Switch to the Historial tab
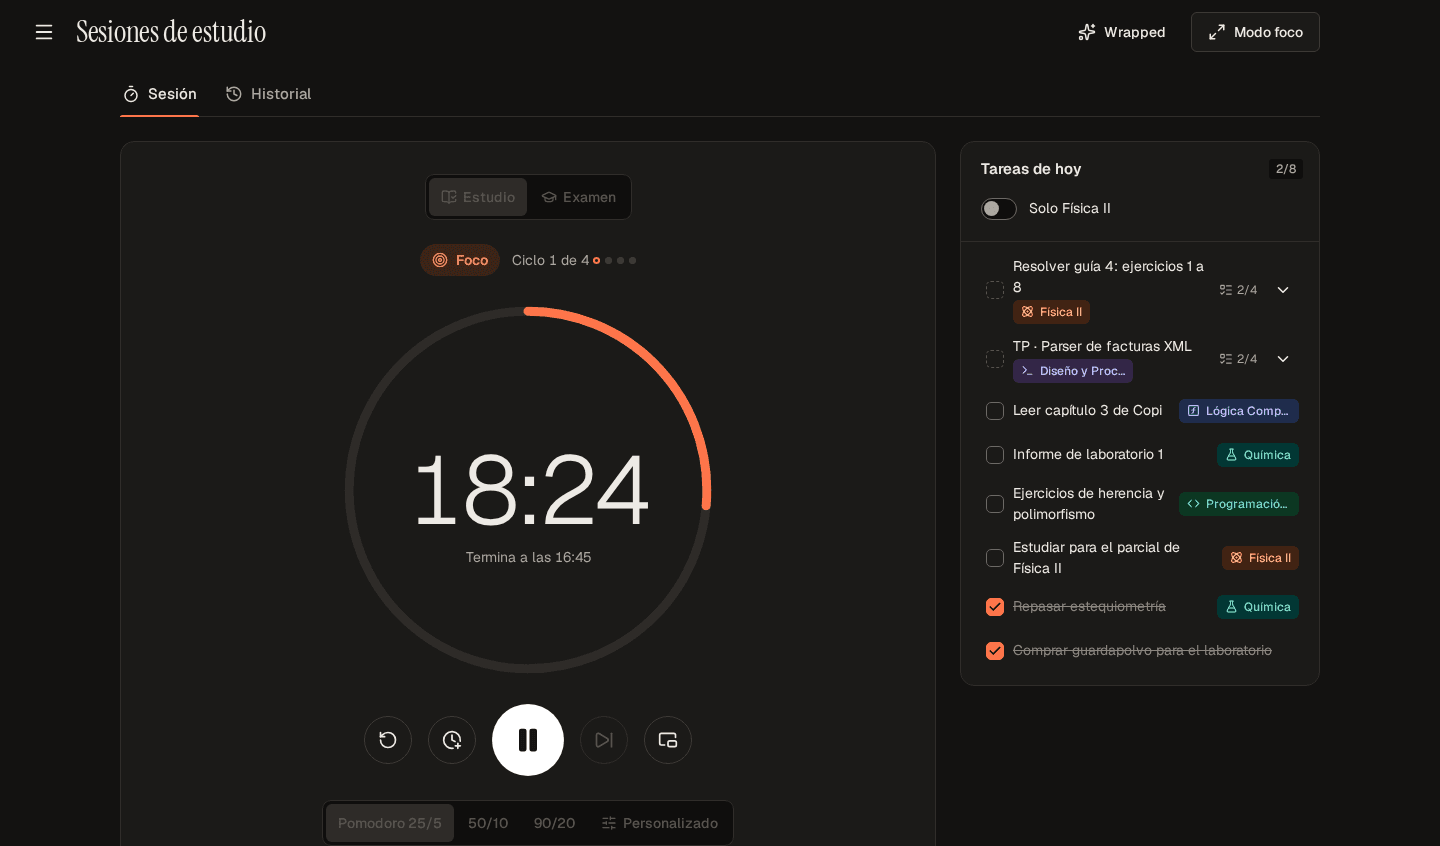Screen dimensions: 1440x846 269,94
